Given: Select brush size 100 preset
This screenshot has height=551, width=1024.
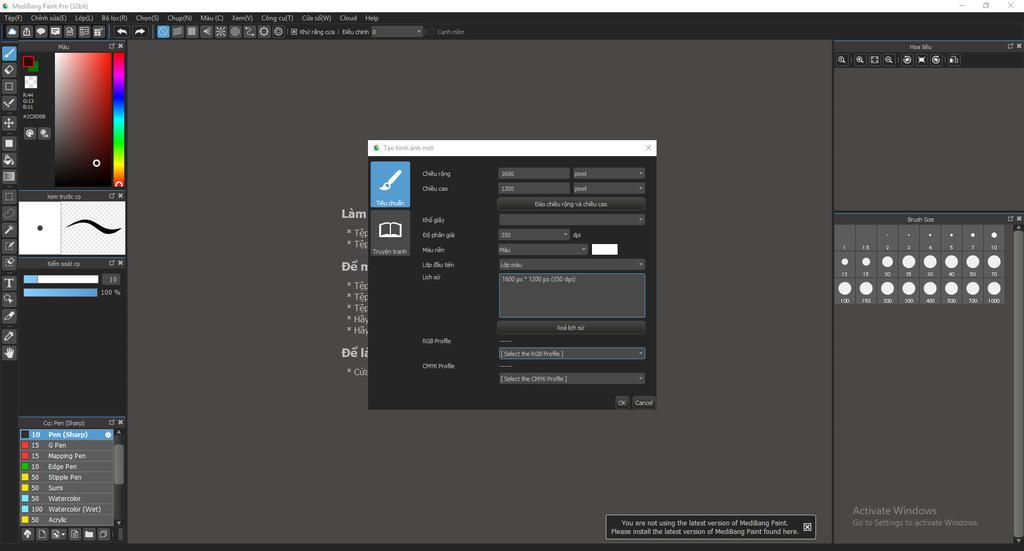Looking at the screenshot, I should tap(845, 289).
